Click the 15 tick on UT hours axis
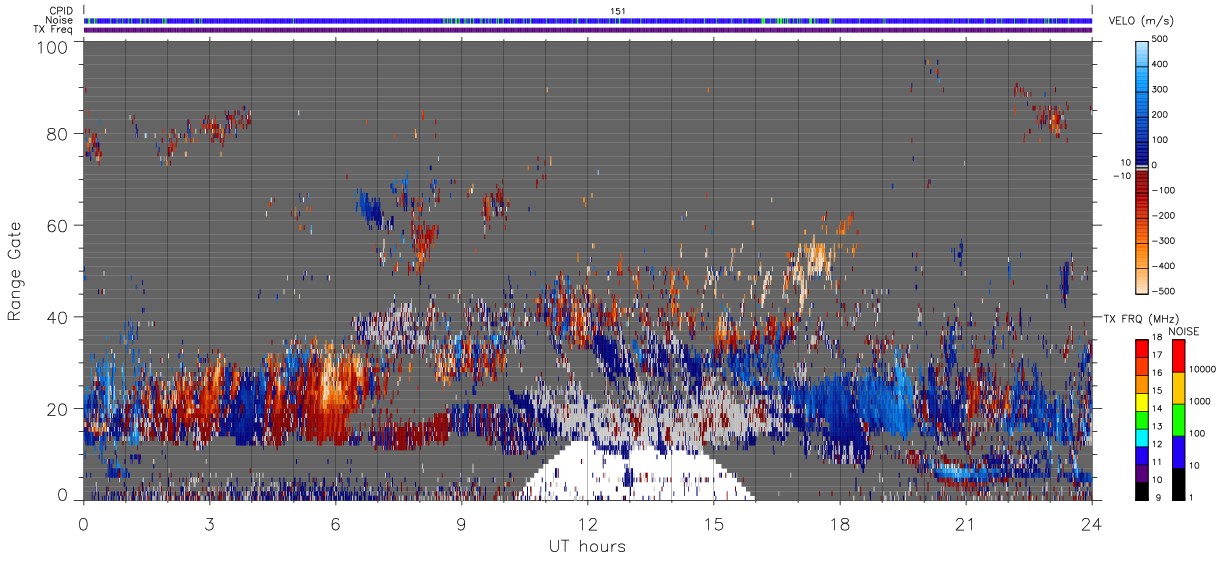 click(714, 524)
